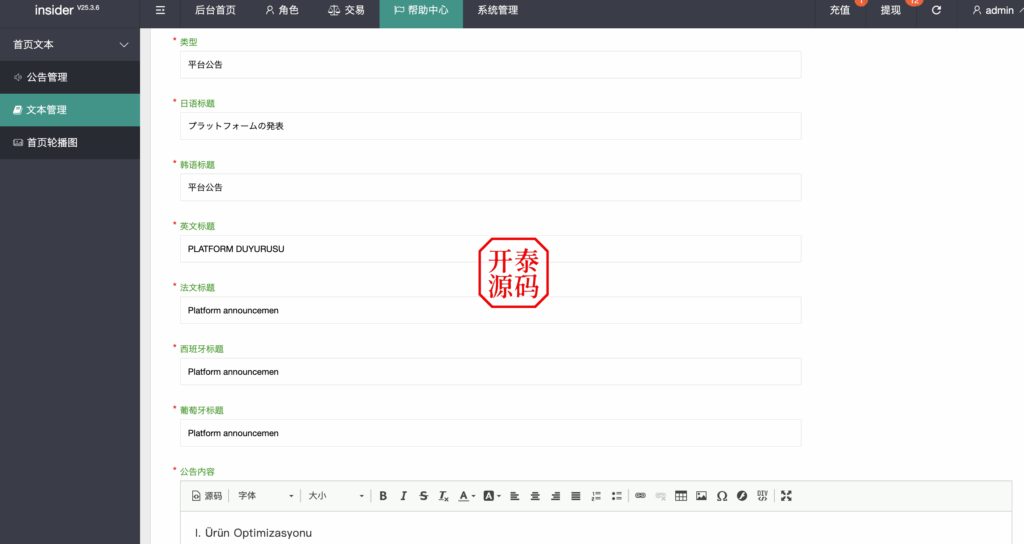Viewport: 1024px width, 544px height.
Task: Open text color picker
Action: pyautogui.click(x=466, y=496)
